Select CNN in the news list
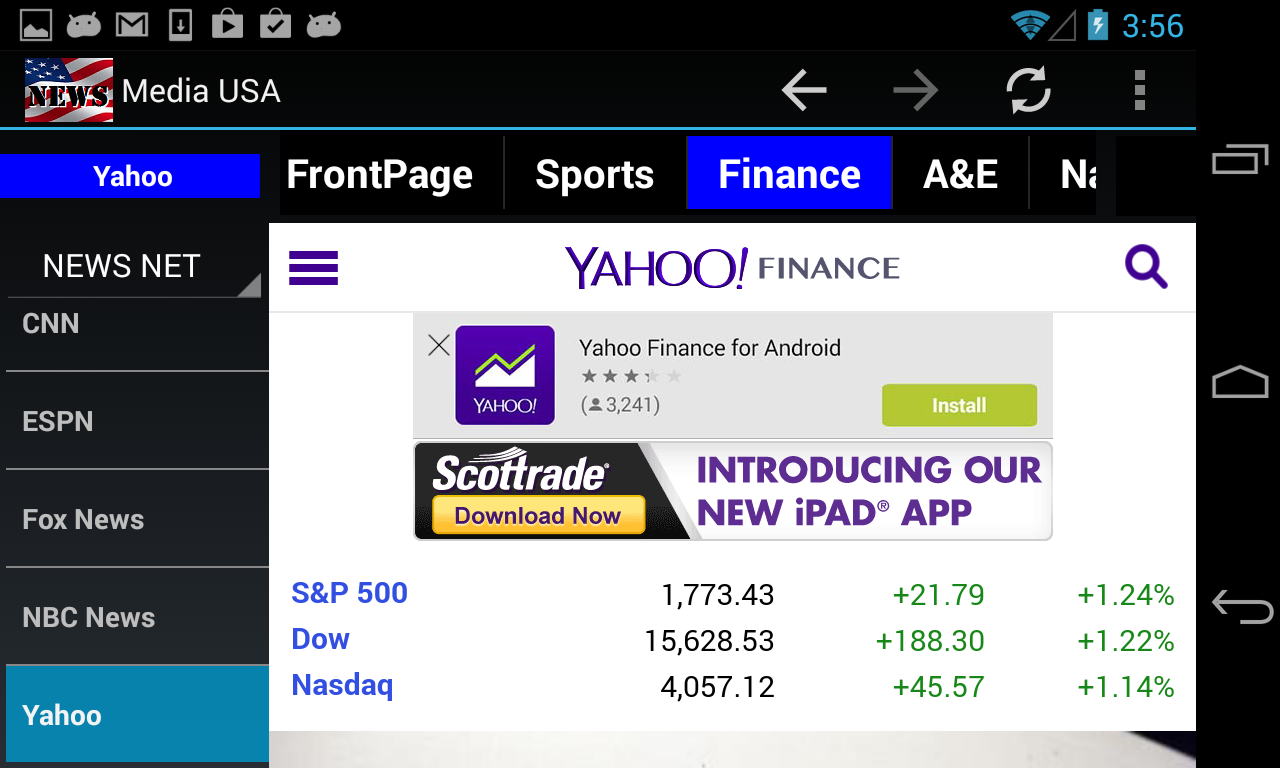 pyautogui.click(x=51, y=324)
